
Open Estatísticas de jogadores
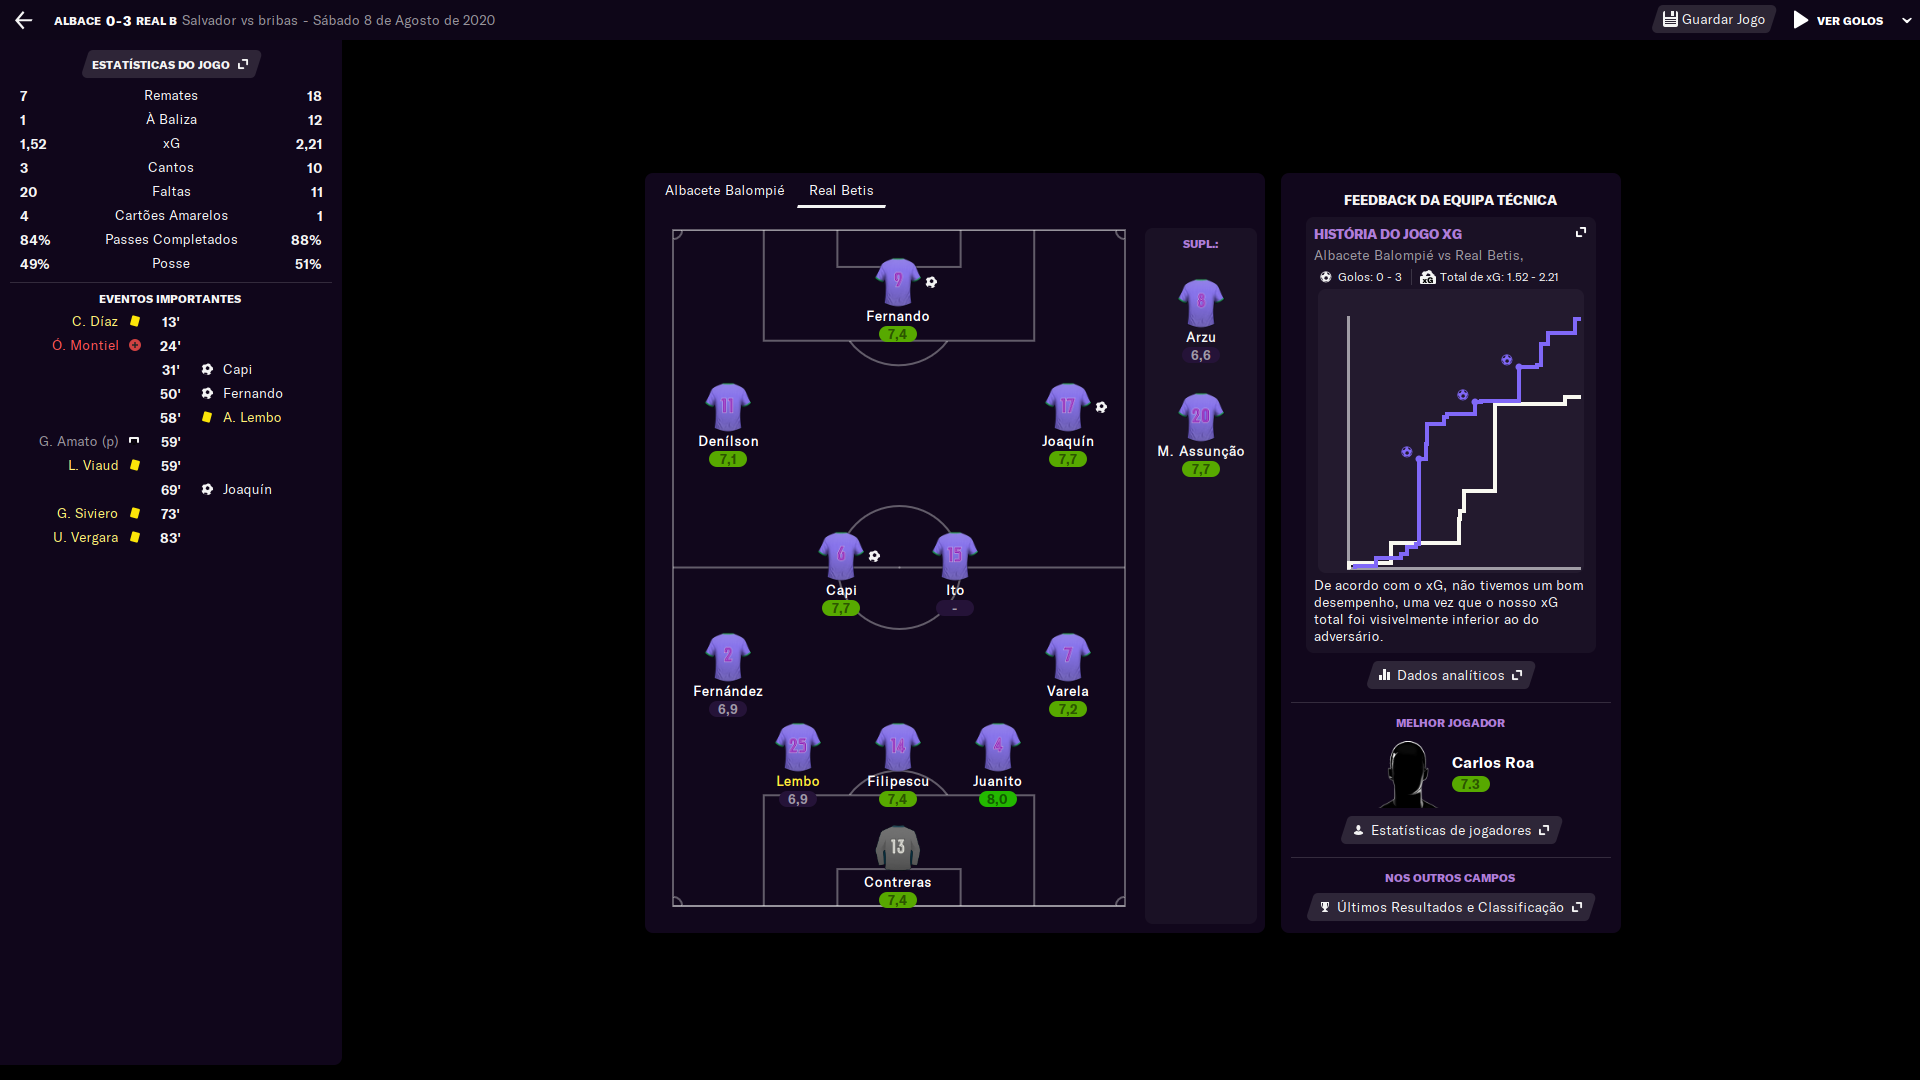click(x=1450, y=830)
